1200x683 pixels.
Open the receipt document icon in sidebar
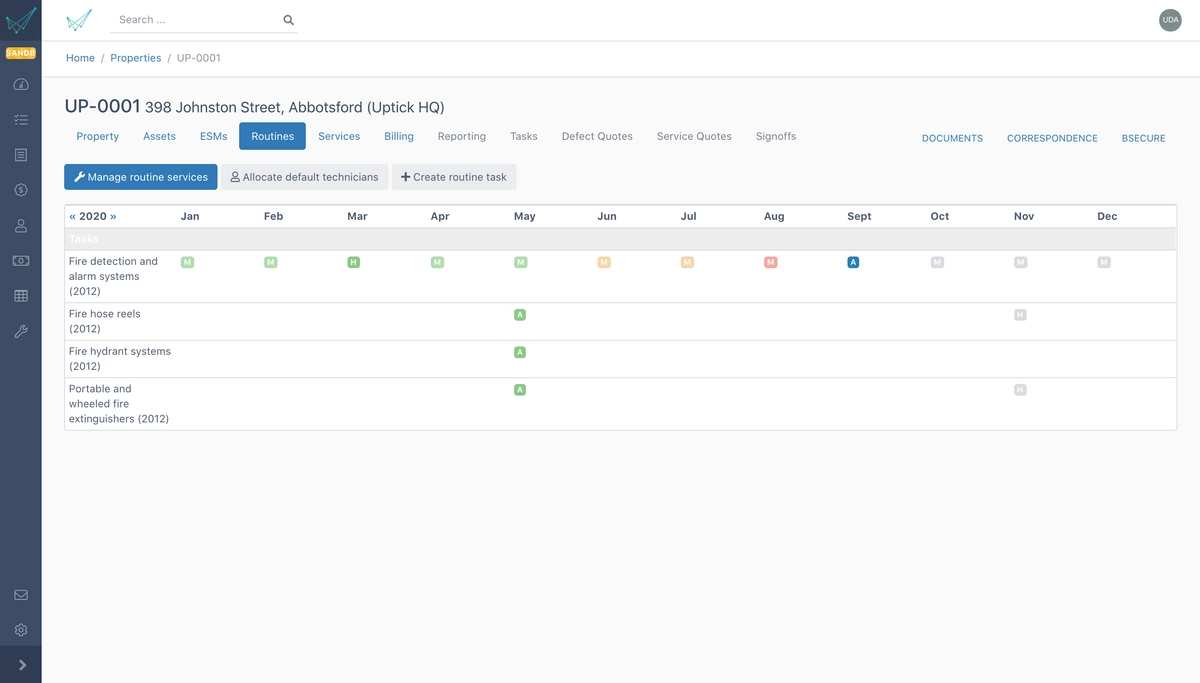coord(21,155)
